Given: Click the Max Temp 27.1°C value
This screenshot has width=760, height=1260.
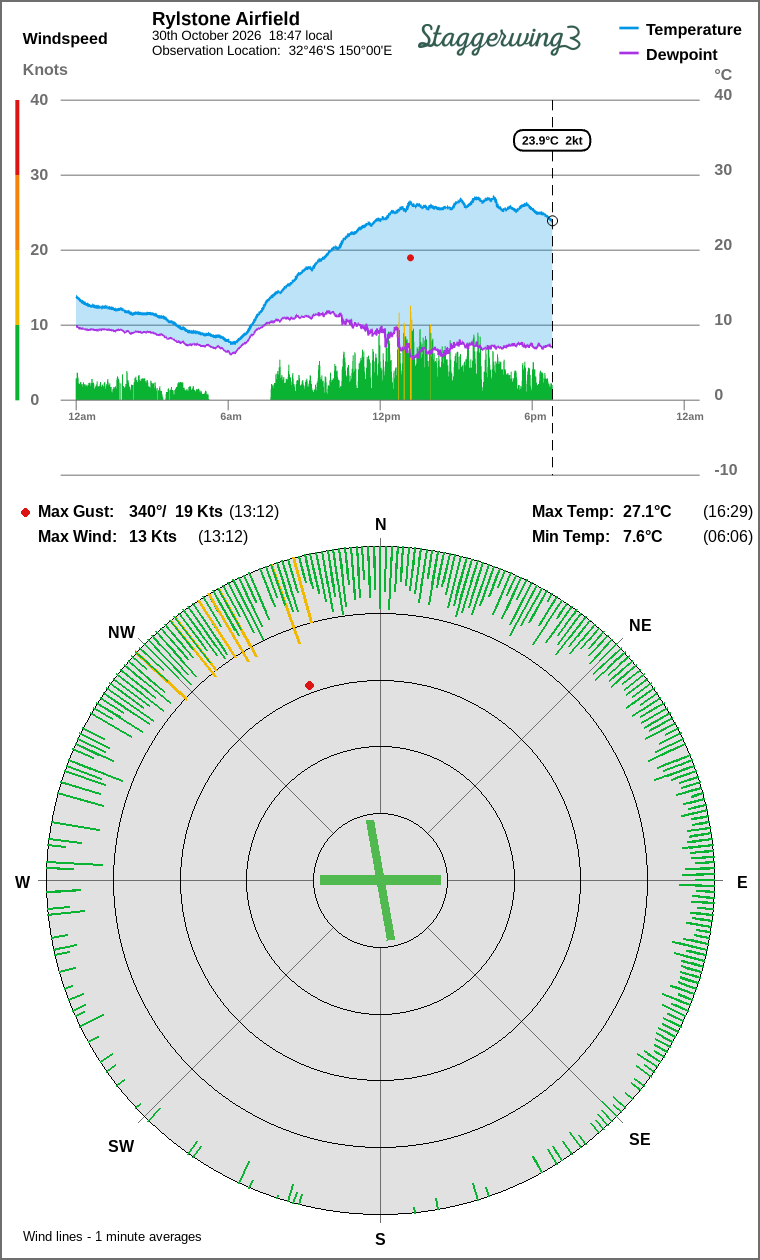Looking at the screenshot, I should tap(647, 512).
